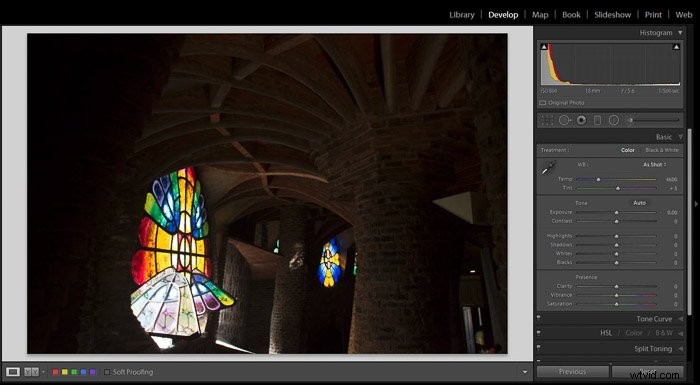Select the B&W tab in HSL panel header
Image resolution: width=700 pixels, height=385 pixels.
[664, 333]
